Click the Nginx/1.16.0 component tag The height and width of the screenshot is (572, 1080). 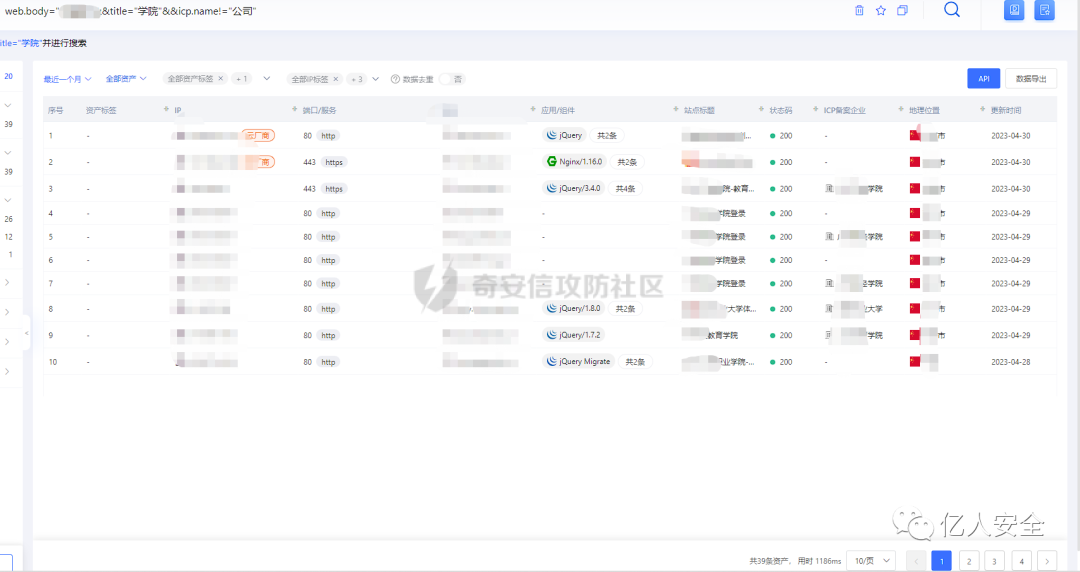575,162
